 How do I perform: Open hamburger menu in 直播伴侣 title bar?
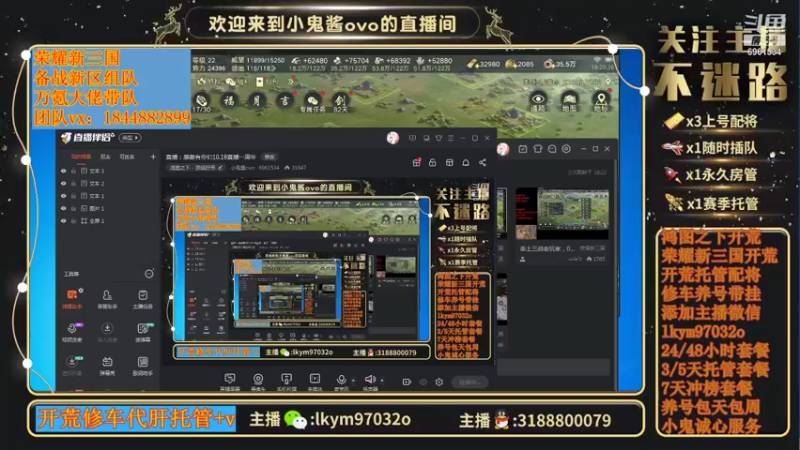(x=451, y=138)
